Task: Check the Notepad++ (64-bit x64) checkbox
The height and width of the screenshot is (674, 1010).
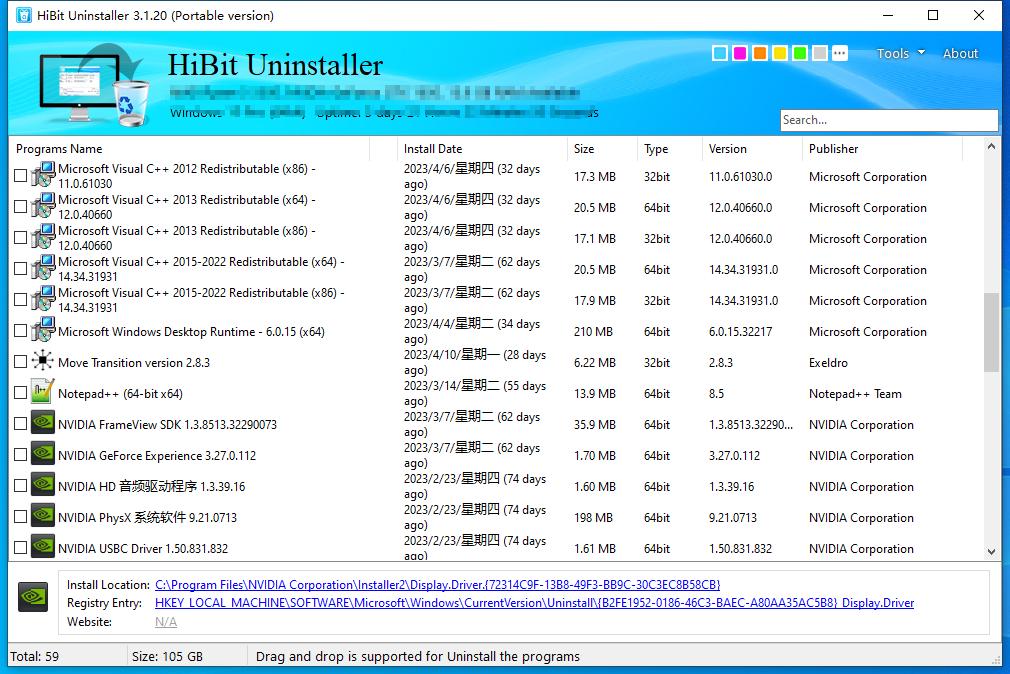Action: pyautogui.click(x=21, y=394)
